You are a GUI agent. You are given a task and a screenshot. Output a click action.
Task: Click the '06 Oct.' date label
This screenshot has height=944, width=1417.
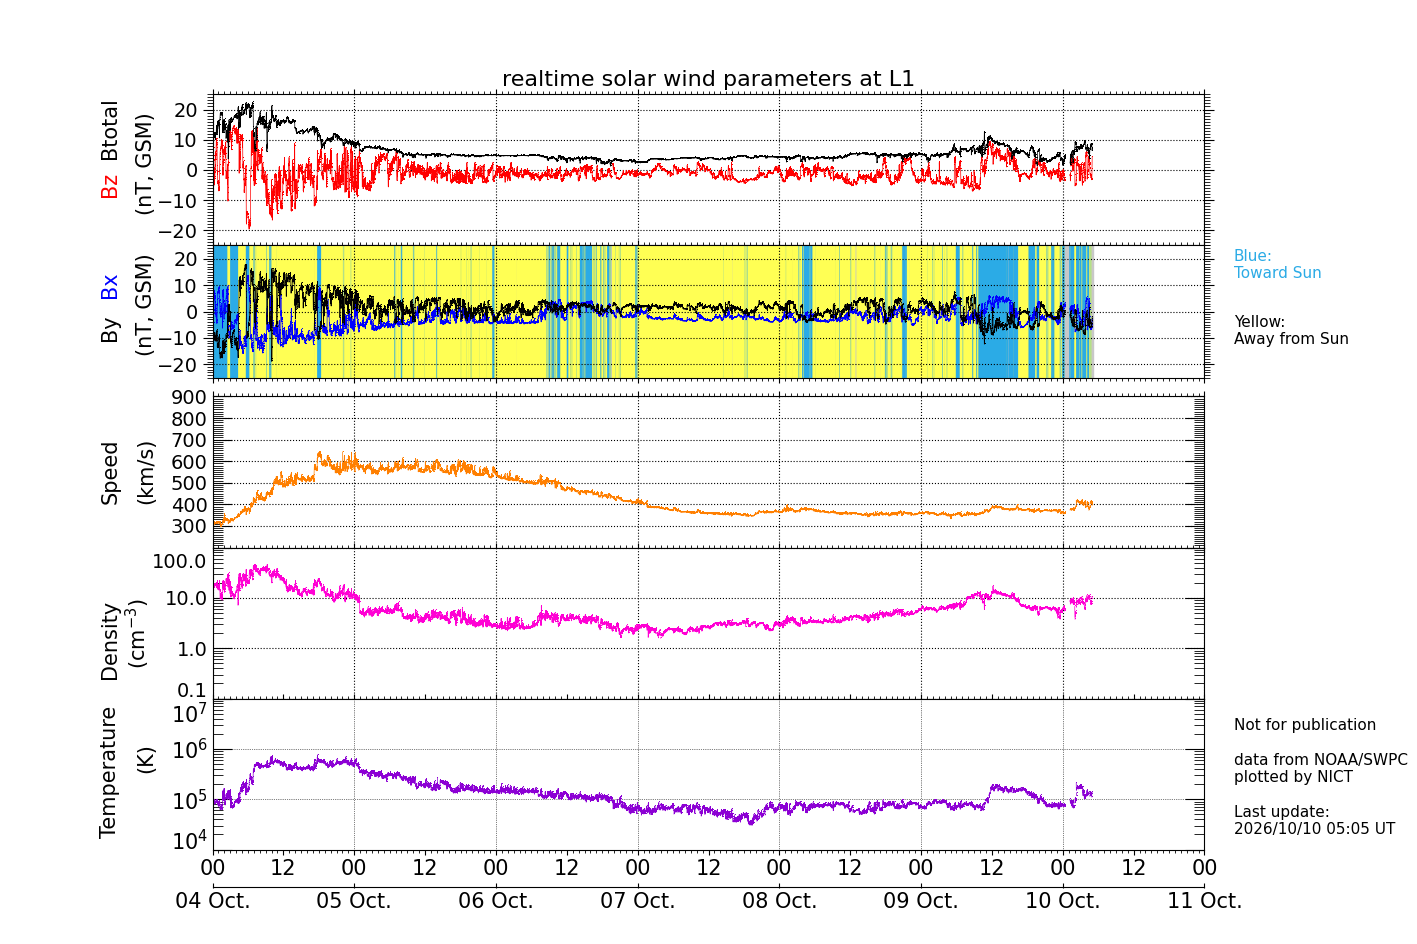pos(496,901)
